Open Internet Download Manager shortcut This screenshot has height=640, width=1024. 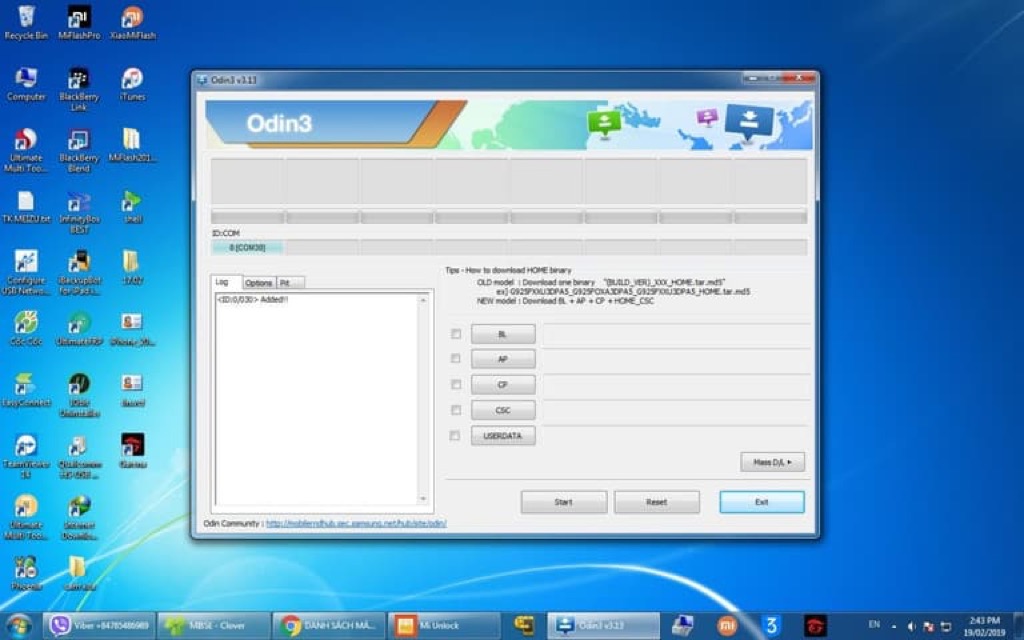(x=79, y=518)
